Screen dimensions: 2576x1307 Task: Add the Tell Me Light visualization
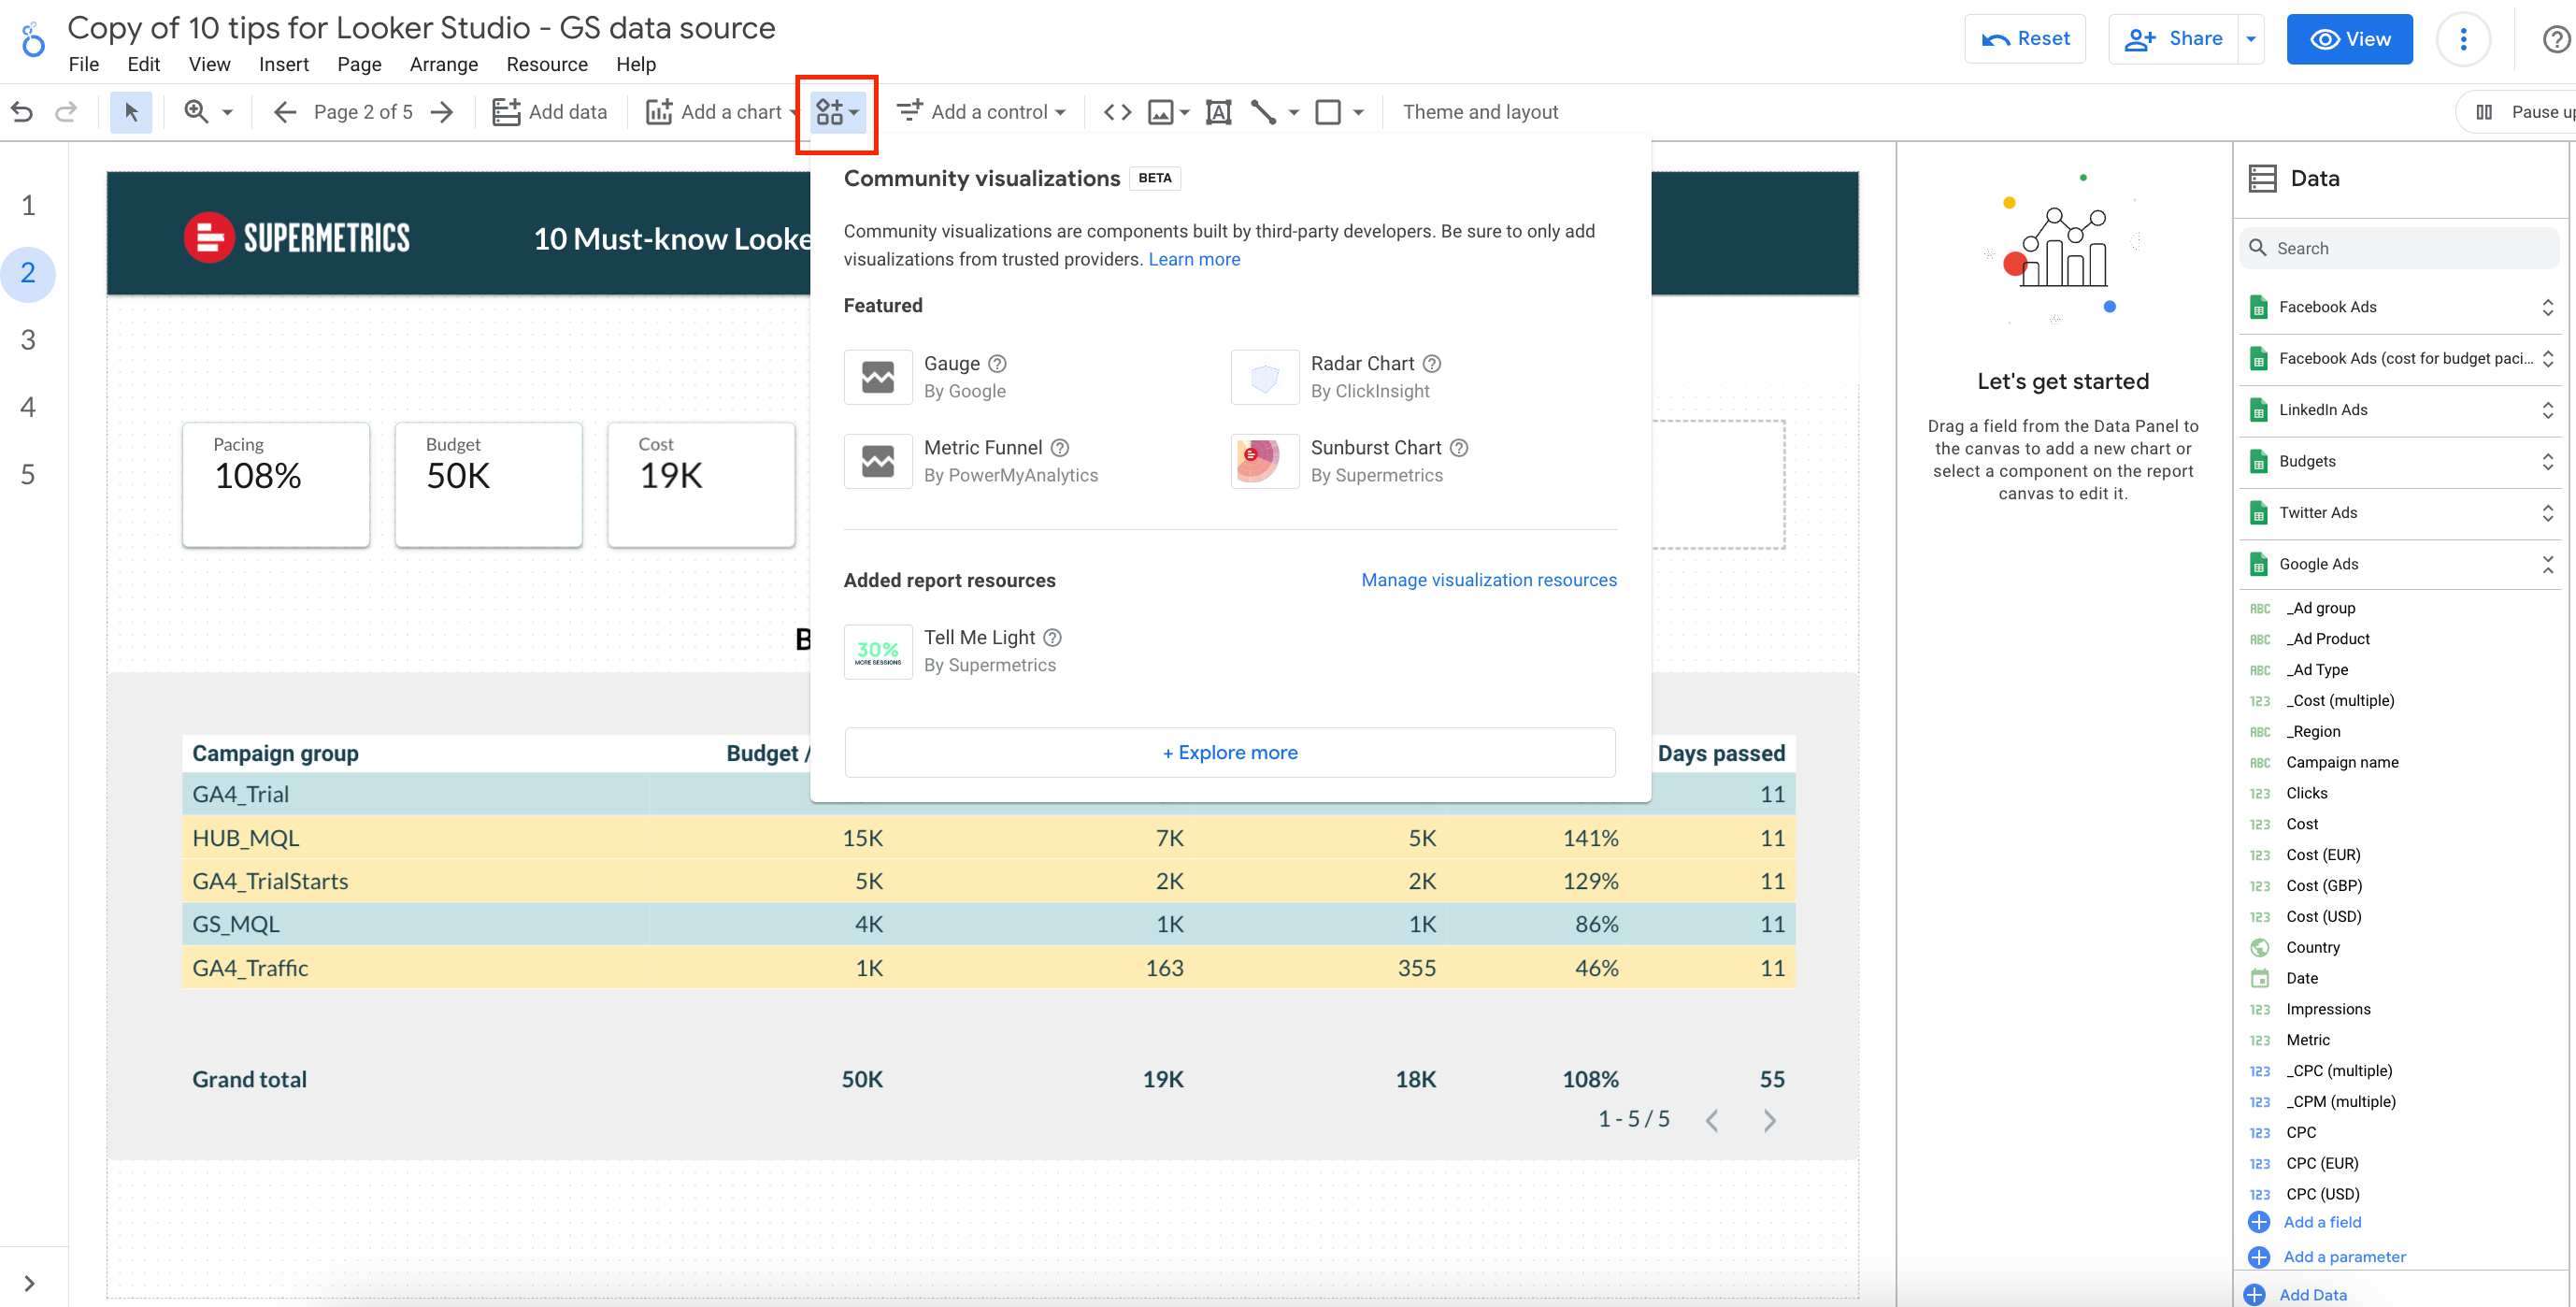(x=979, y=638)
